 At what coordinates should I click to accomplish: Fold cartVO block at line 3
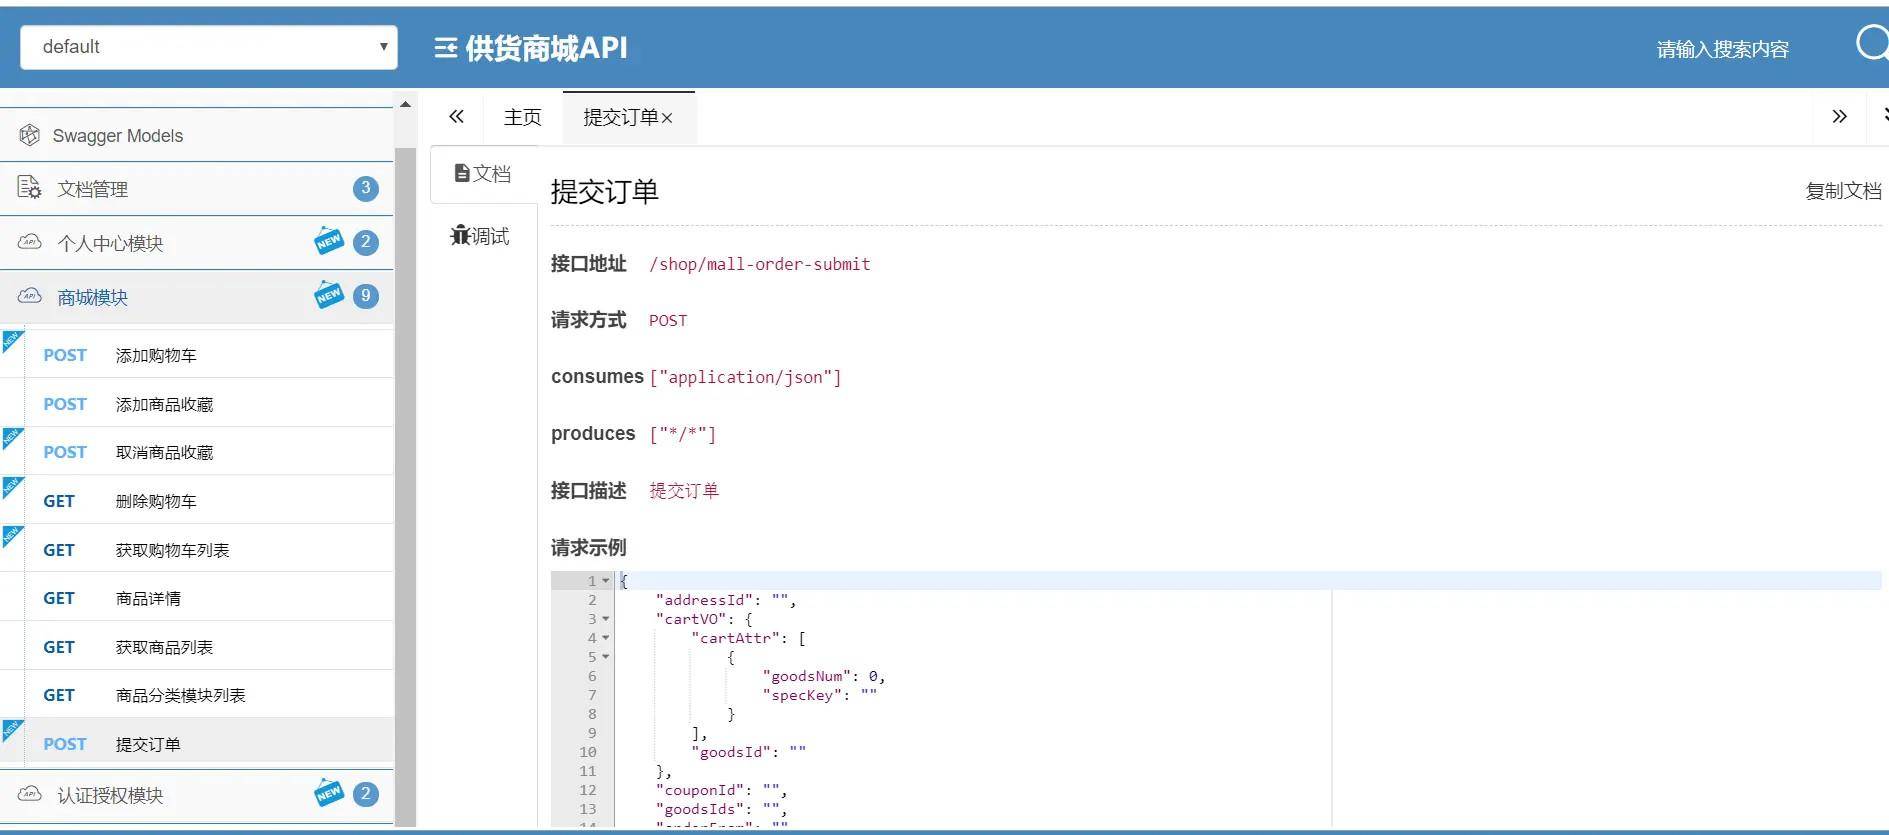605,619
